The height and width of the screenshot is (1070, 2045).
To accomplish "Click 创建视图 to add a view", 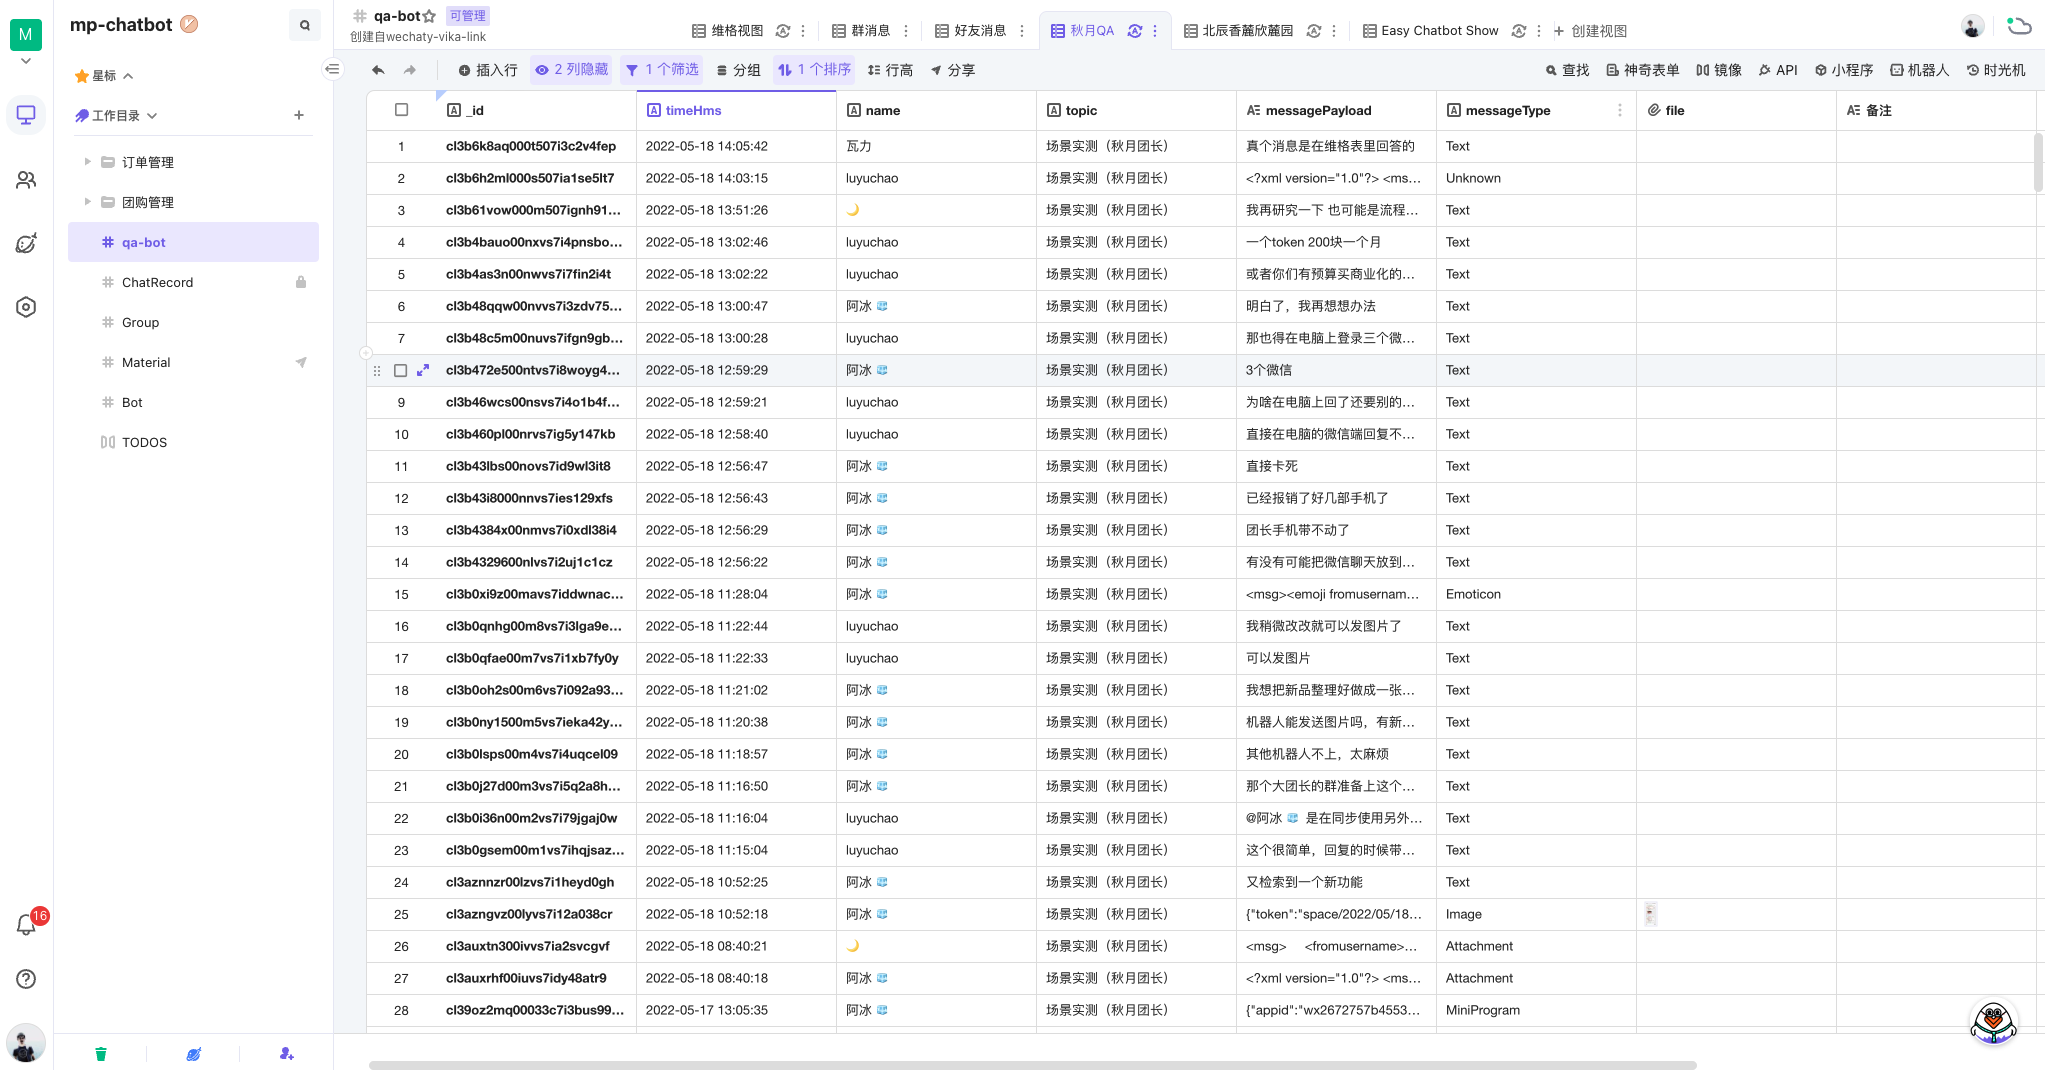I will click(x=1590, y=31).
